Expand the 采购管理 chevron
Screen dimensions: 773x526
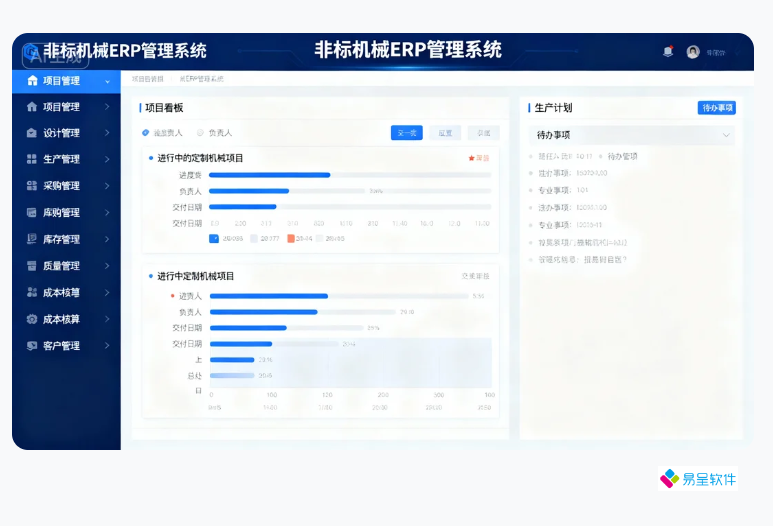pyautogui.click(x=107, y=186)
